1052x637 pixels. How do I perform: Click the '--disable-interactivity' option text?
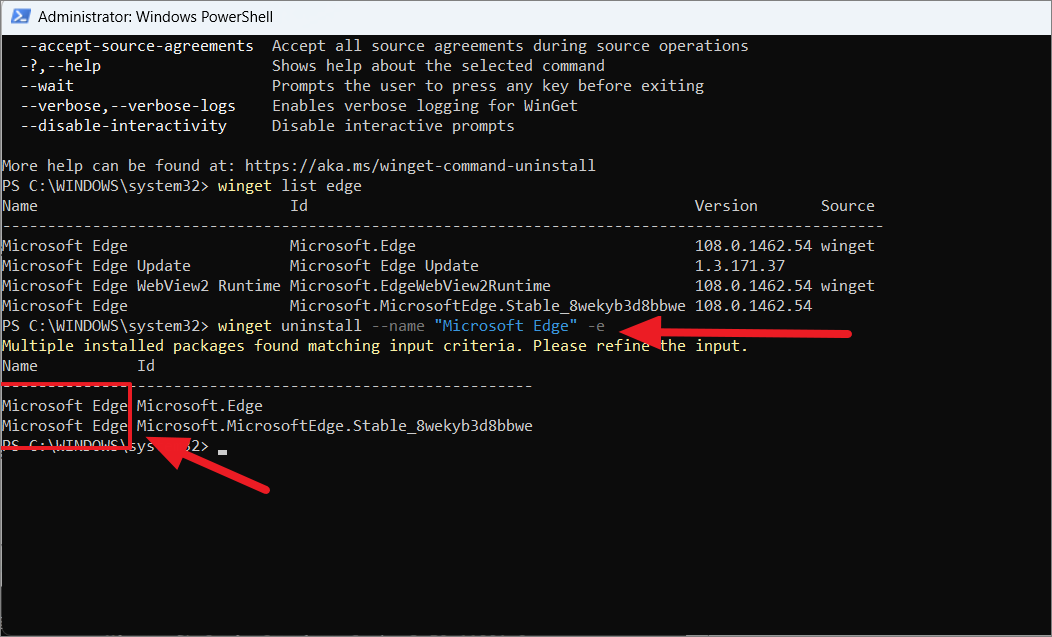coord(123,126)
